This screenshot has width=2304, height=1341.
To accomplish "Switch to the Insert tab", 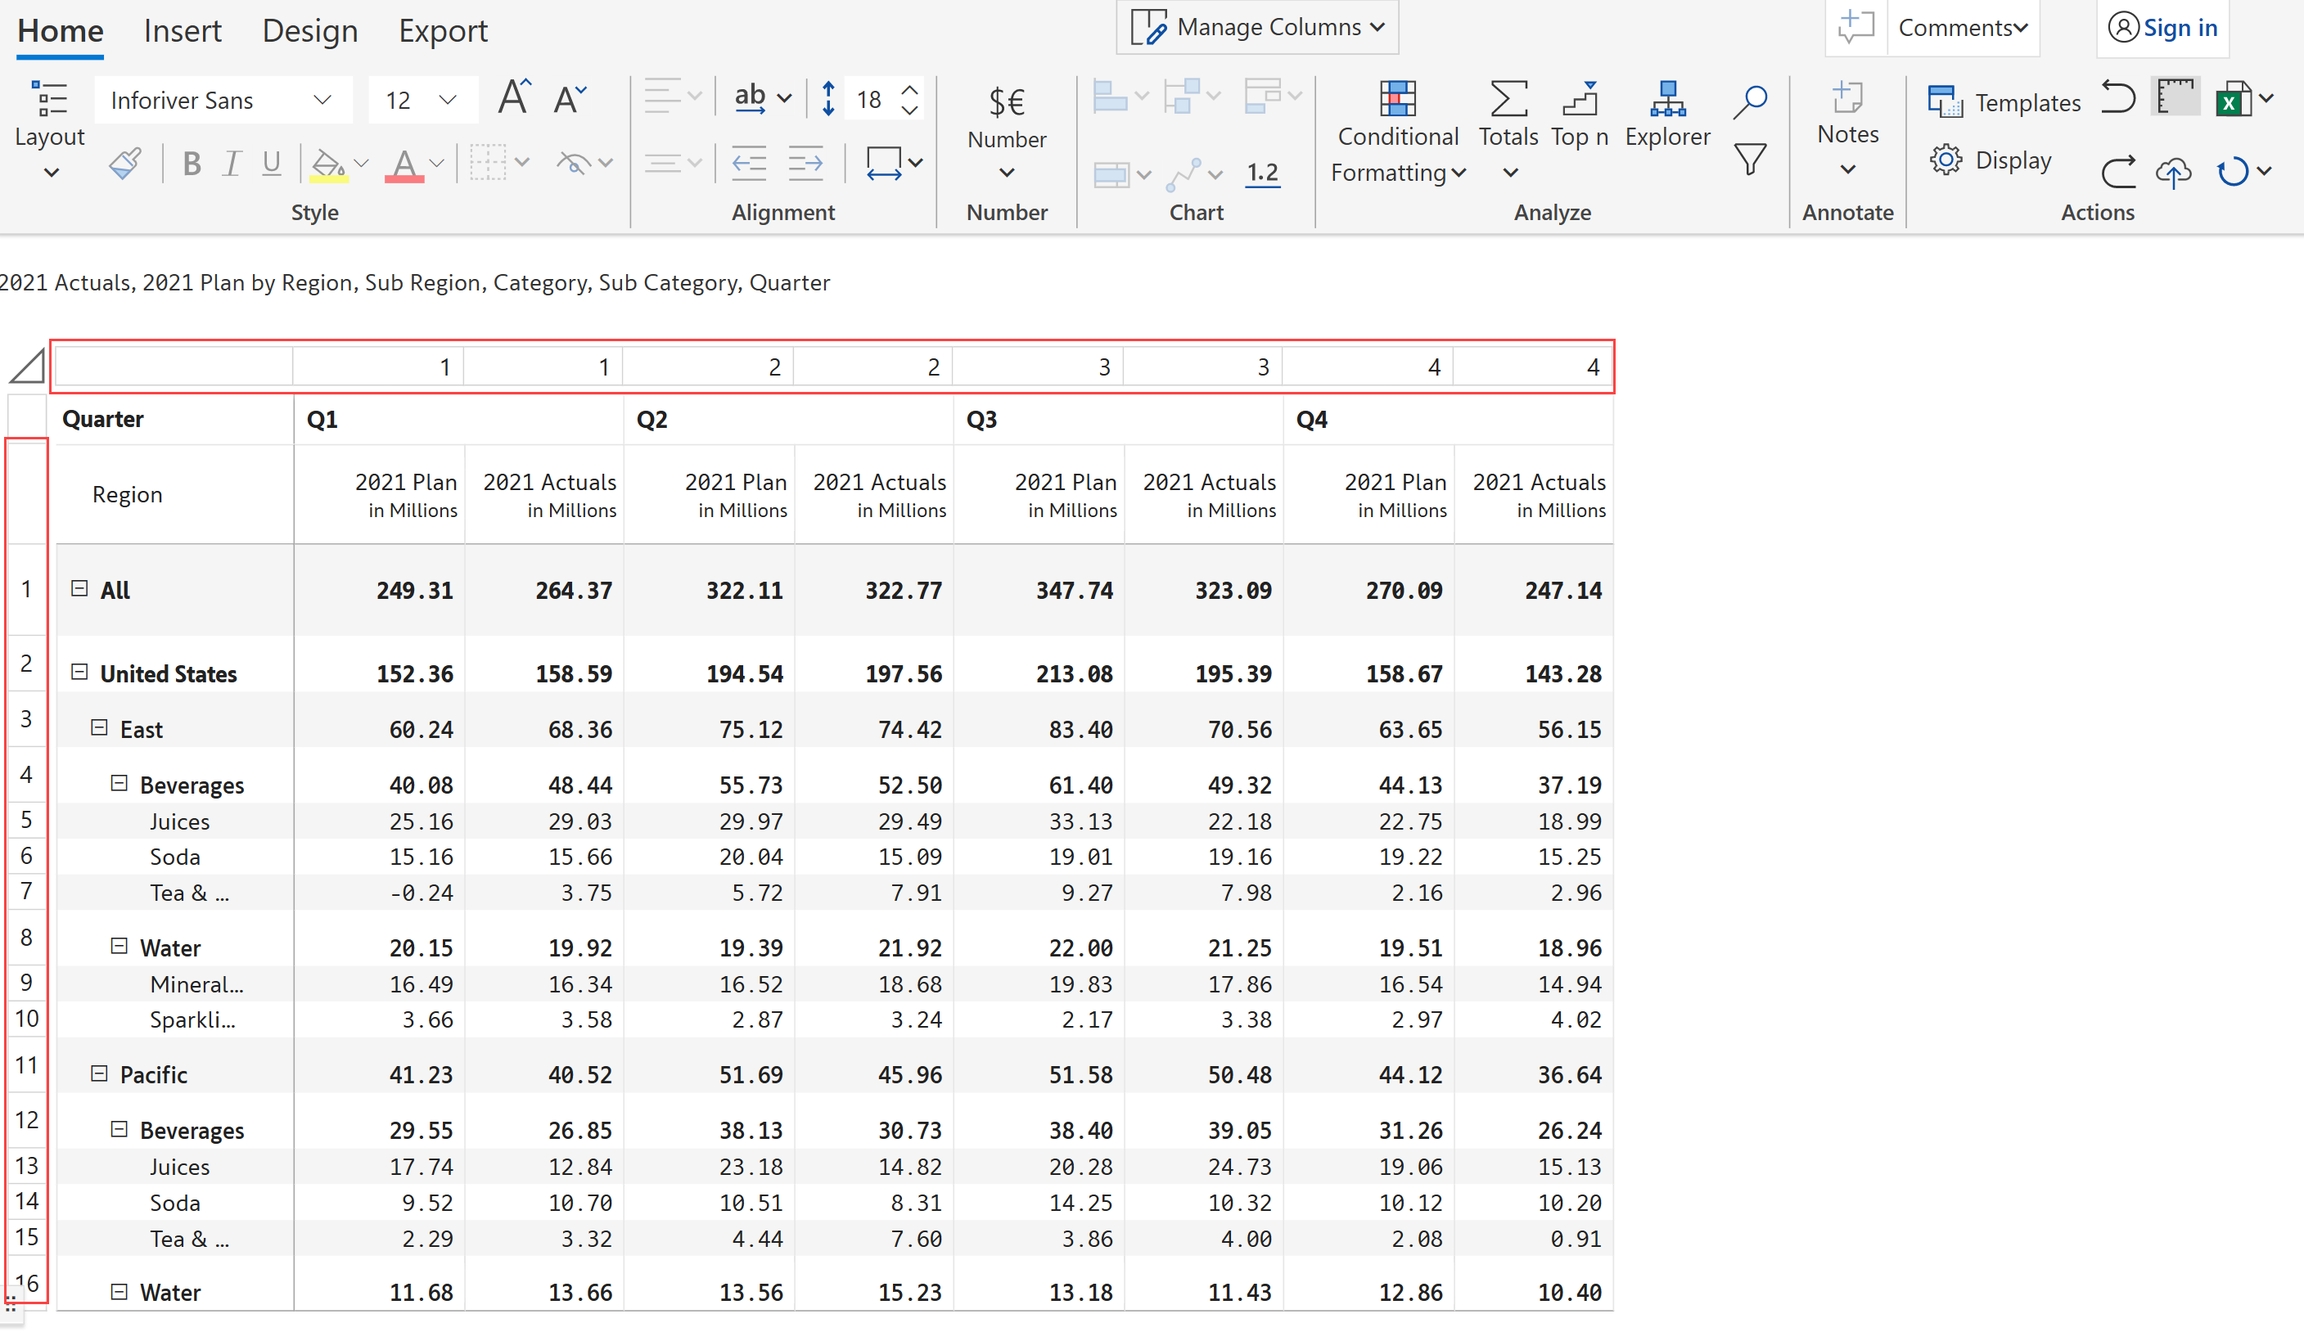I will point(182,30).
